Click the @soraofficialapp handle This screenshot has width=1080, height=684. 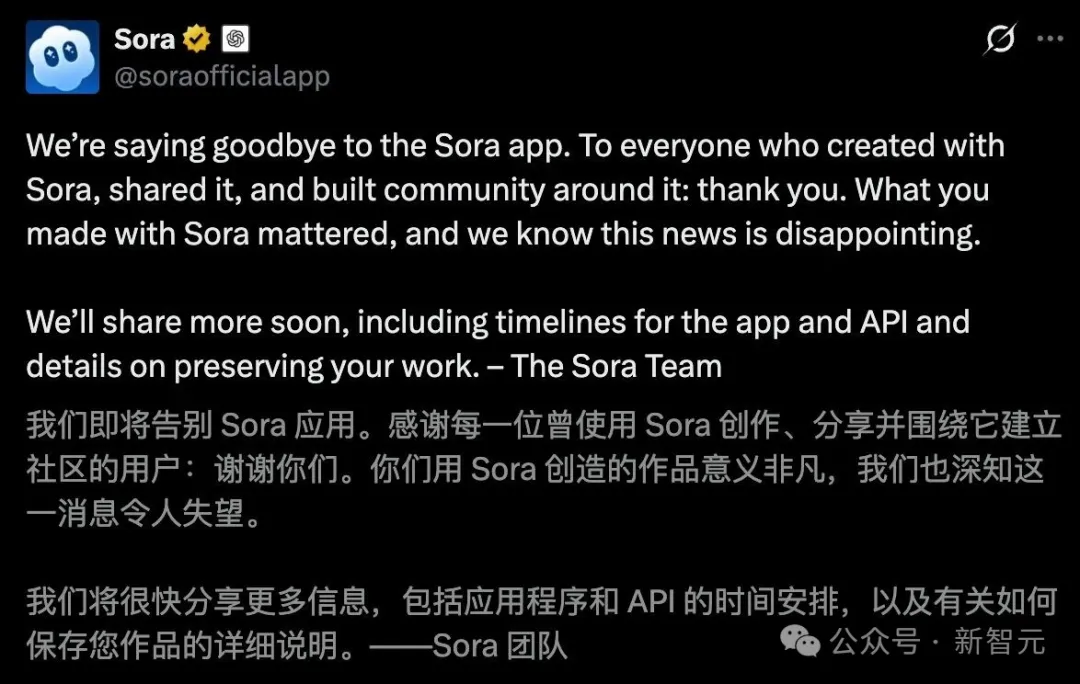[222, 76]
